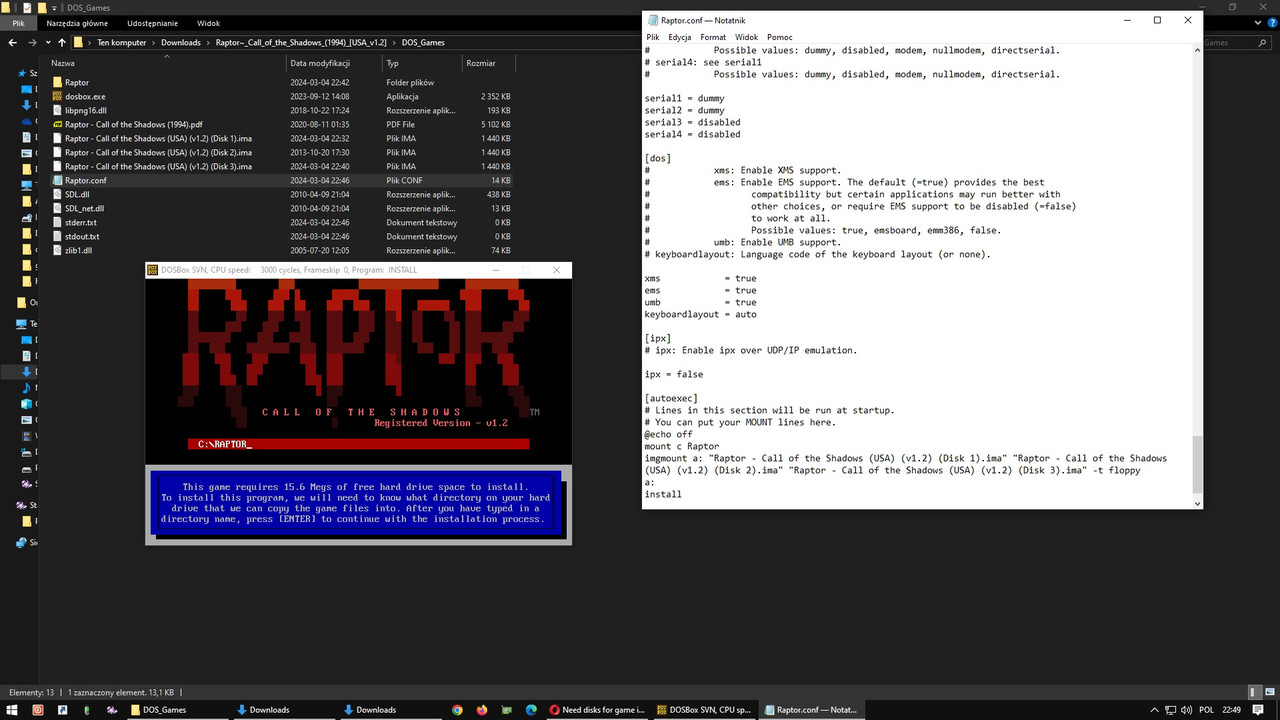
Task: Click Explorer's forward navigation arrow
Action: tap(32, 43)
